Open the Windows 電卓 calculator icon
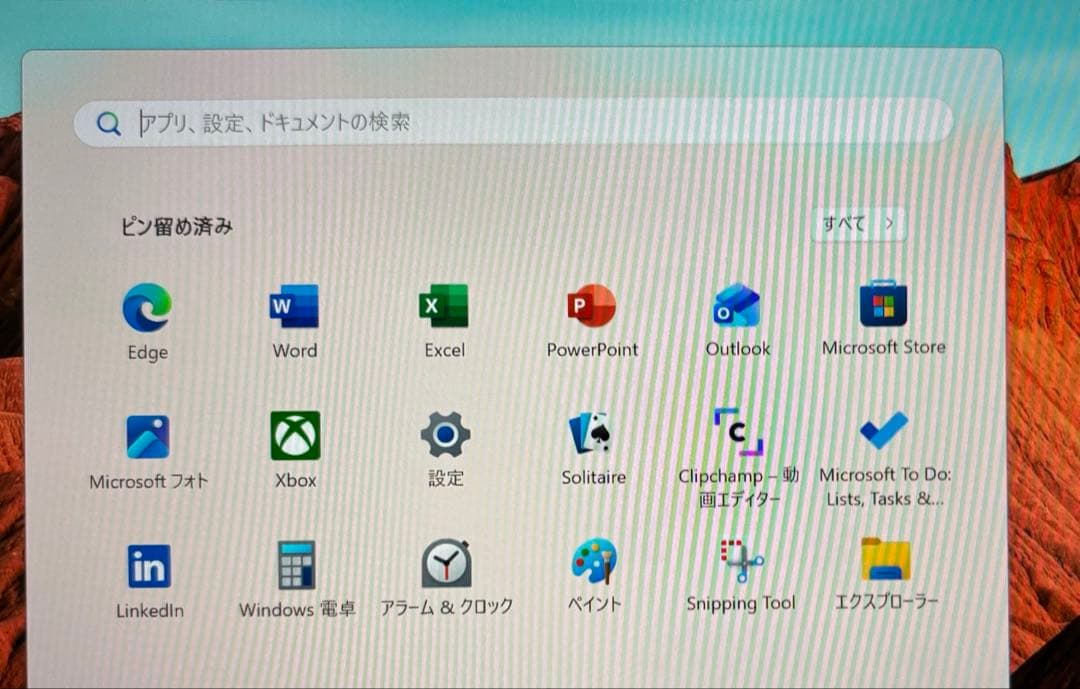The width and height of the screenshot is (1080, 689). point(297,564)
